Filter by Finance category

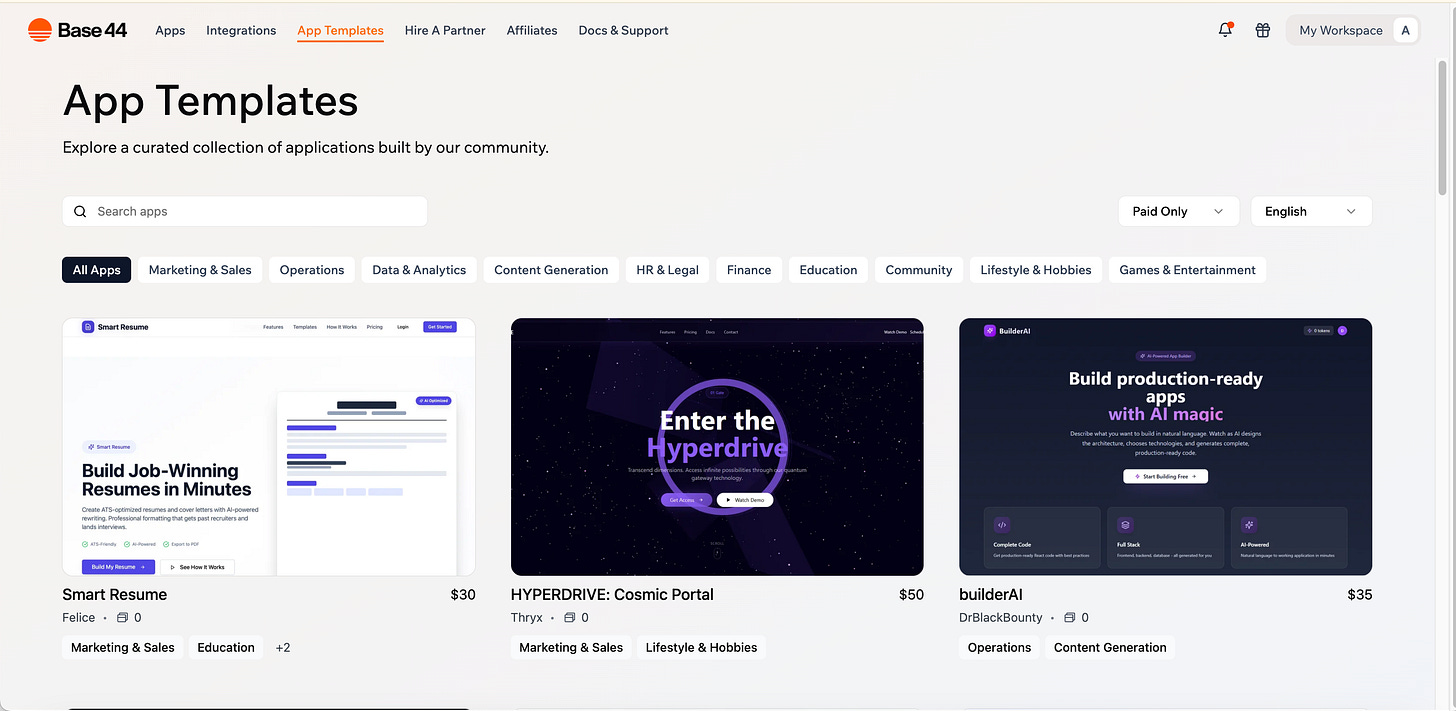pos(749,270)
